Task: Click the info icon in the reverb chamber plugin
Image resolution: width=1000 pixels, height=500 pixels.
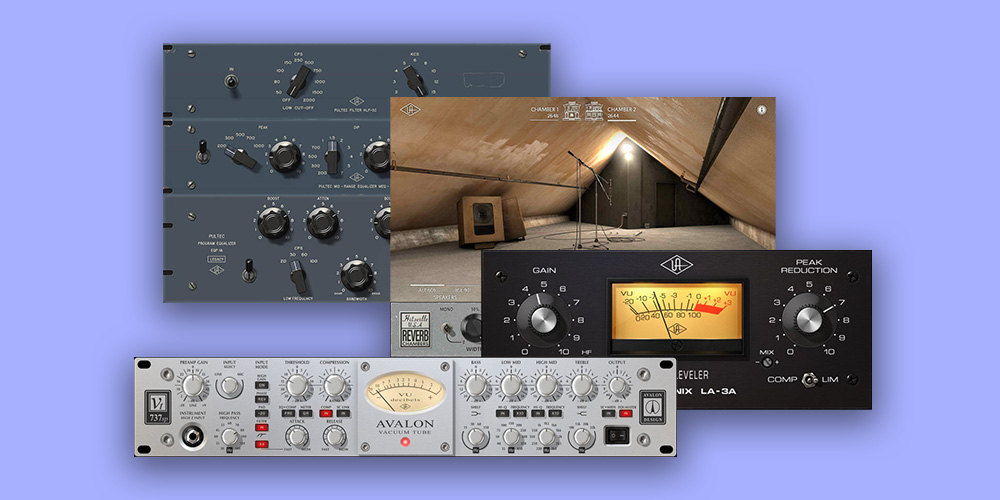Action: point(761,108)
